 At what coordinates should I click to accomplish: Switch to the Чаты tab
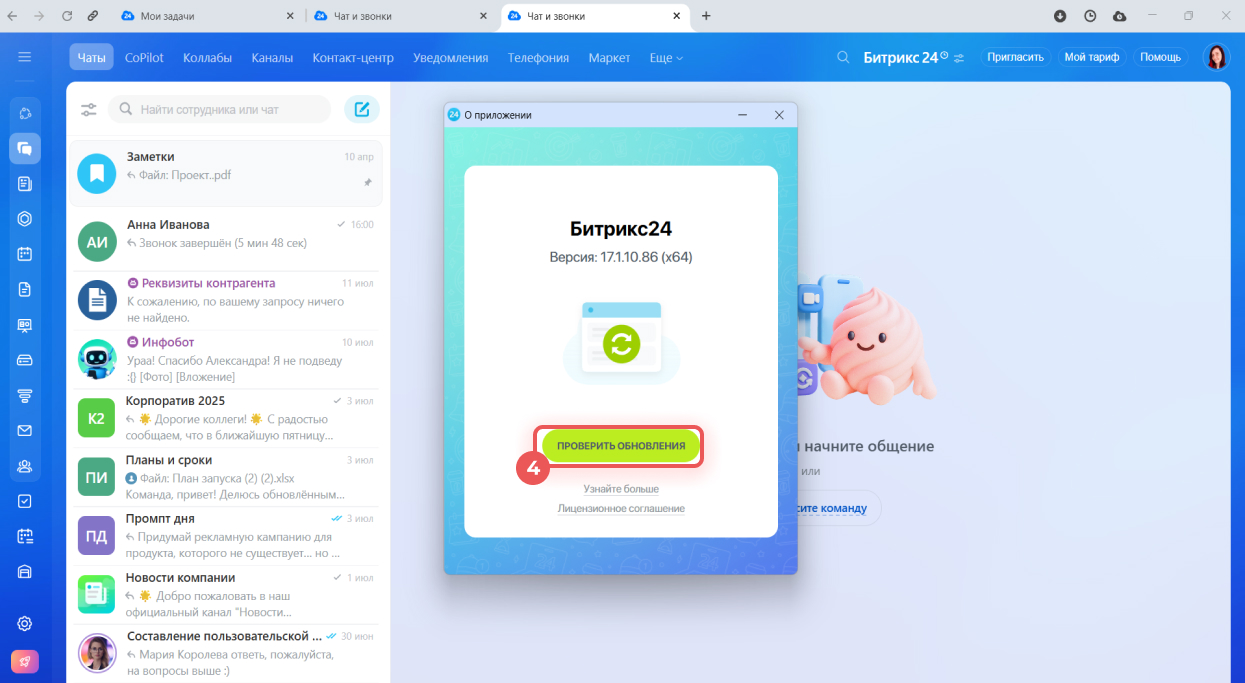point(91,58)
